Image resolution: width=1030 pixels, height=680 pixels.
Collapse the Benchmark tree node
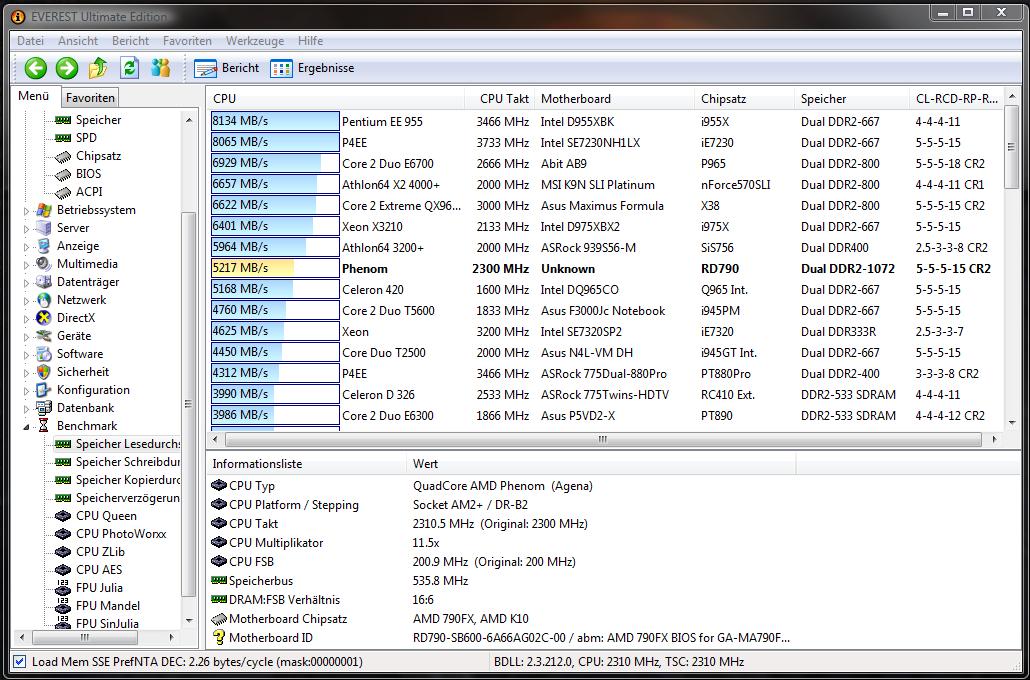click(x=27, y=426)
